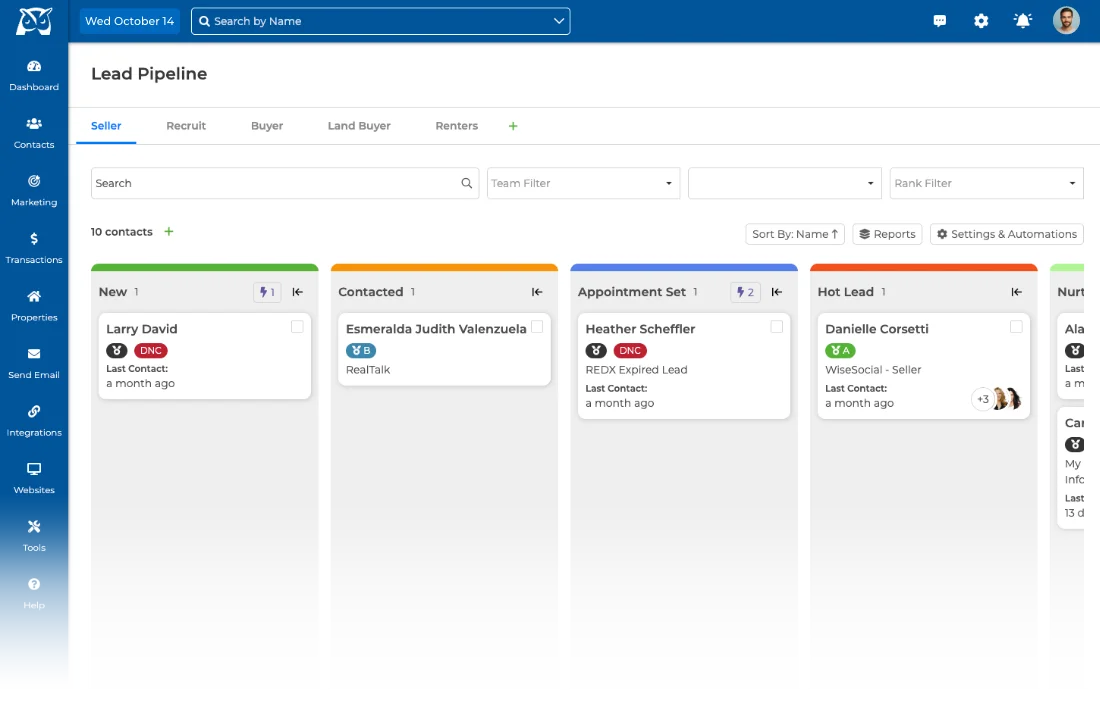
Task: Open the Dashboard sidebar item
Action: [34, 76]
